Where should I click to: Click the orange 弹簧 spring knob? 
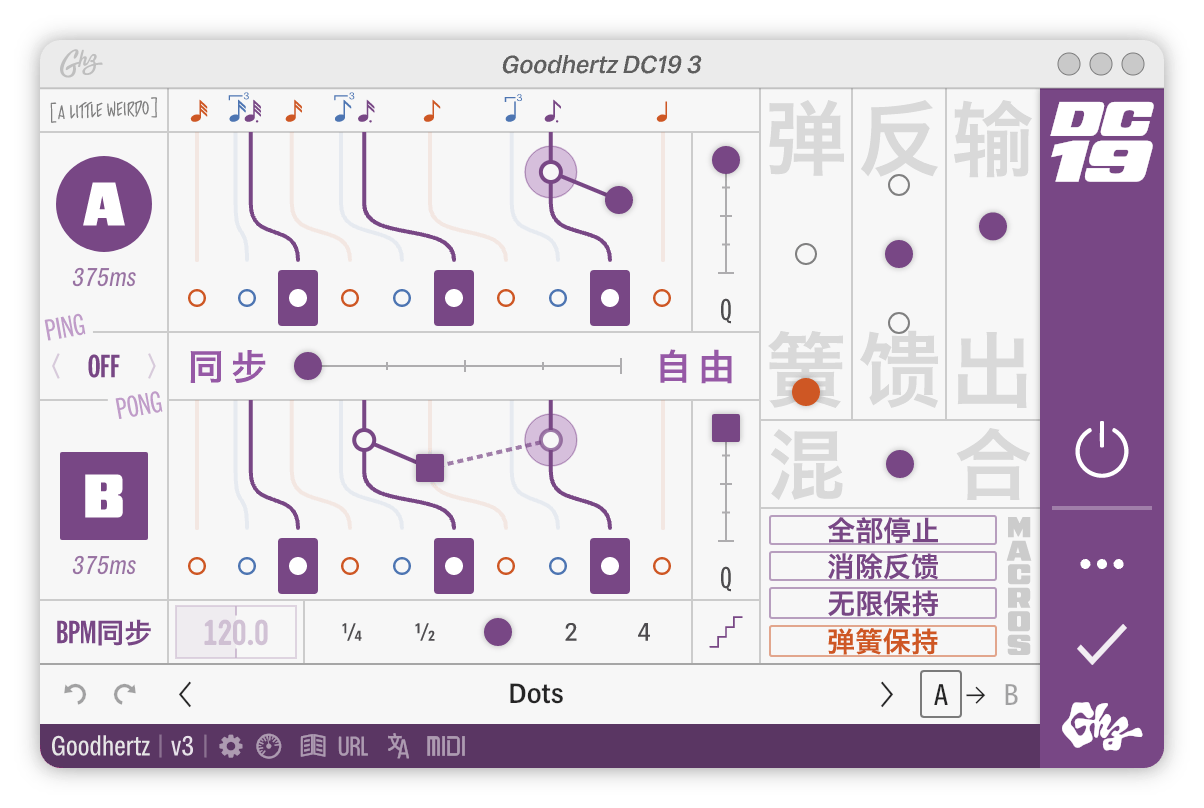[806, 392]
